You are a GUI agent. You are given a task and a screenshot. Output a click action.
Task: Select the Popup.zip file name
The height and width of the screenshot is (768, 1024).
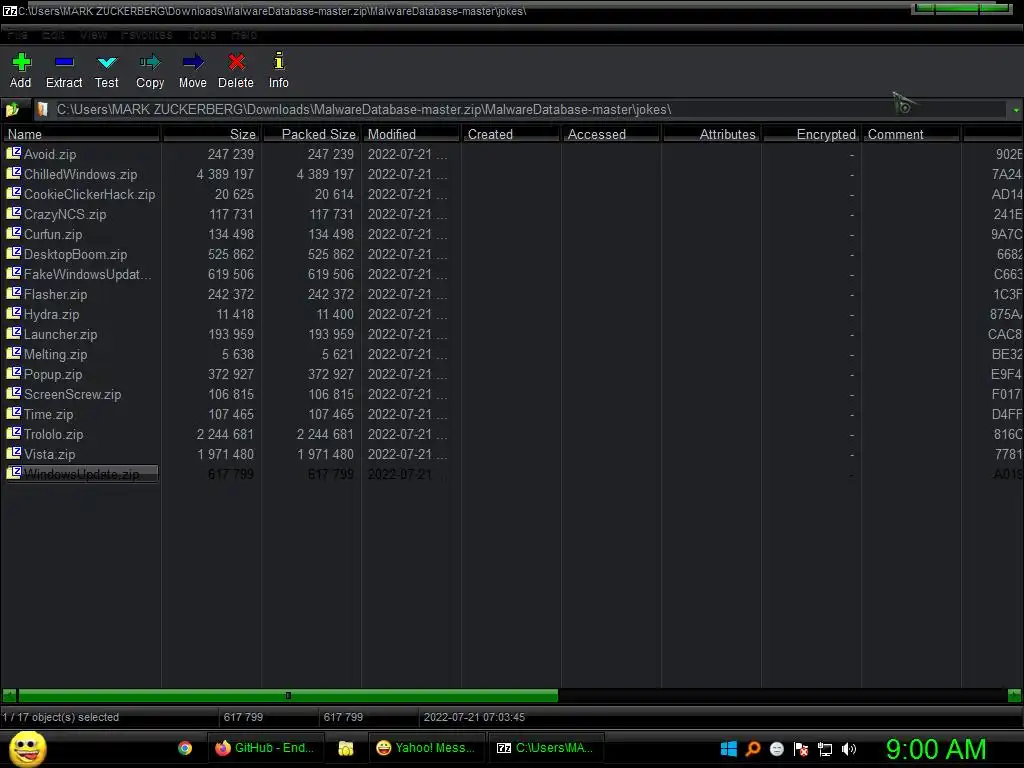point(53,374)
